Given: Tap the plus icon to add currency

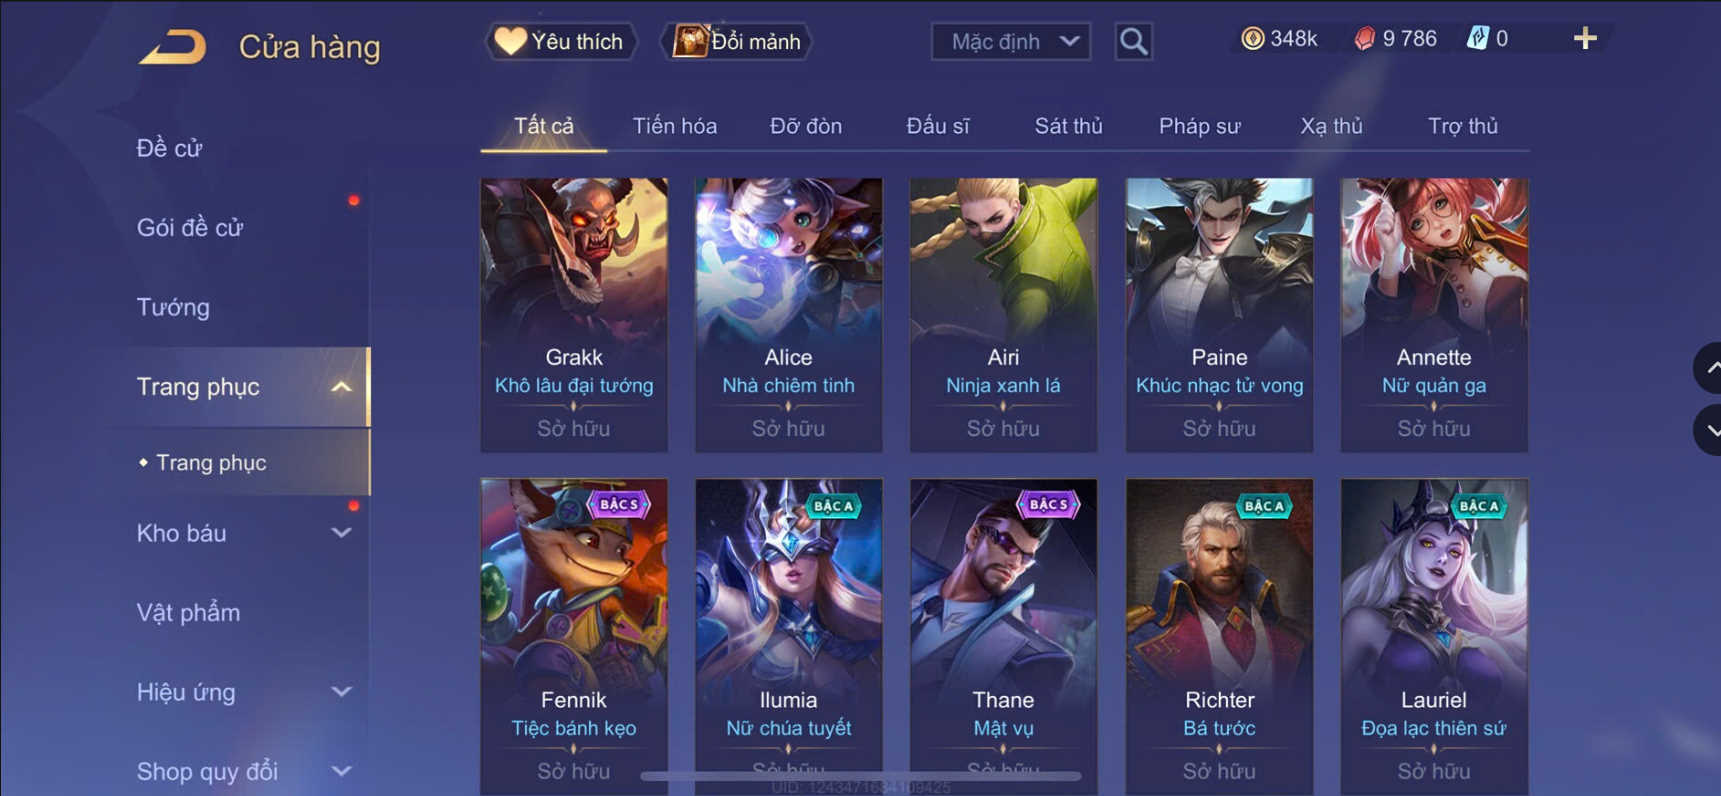Looking at the screenshot, I should click(1585, 39).
